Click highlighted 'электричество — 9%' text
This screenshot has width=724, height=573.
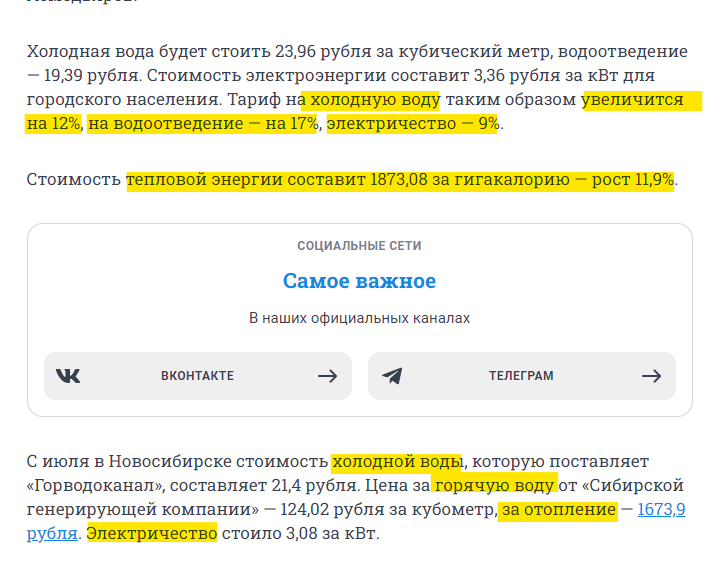pyautogui.click(x=412, y=124)
